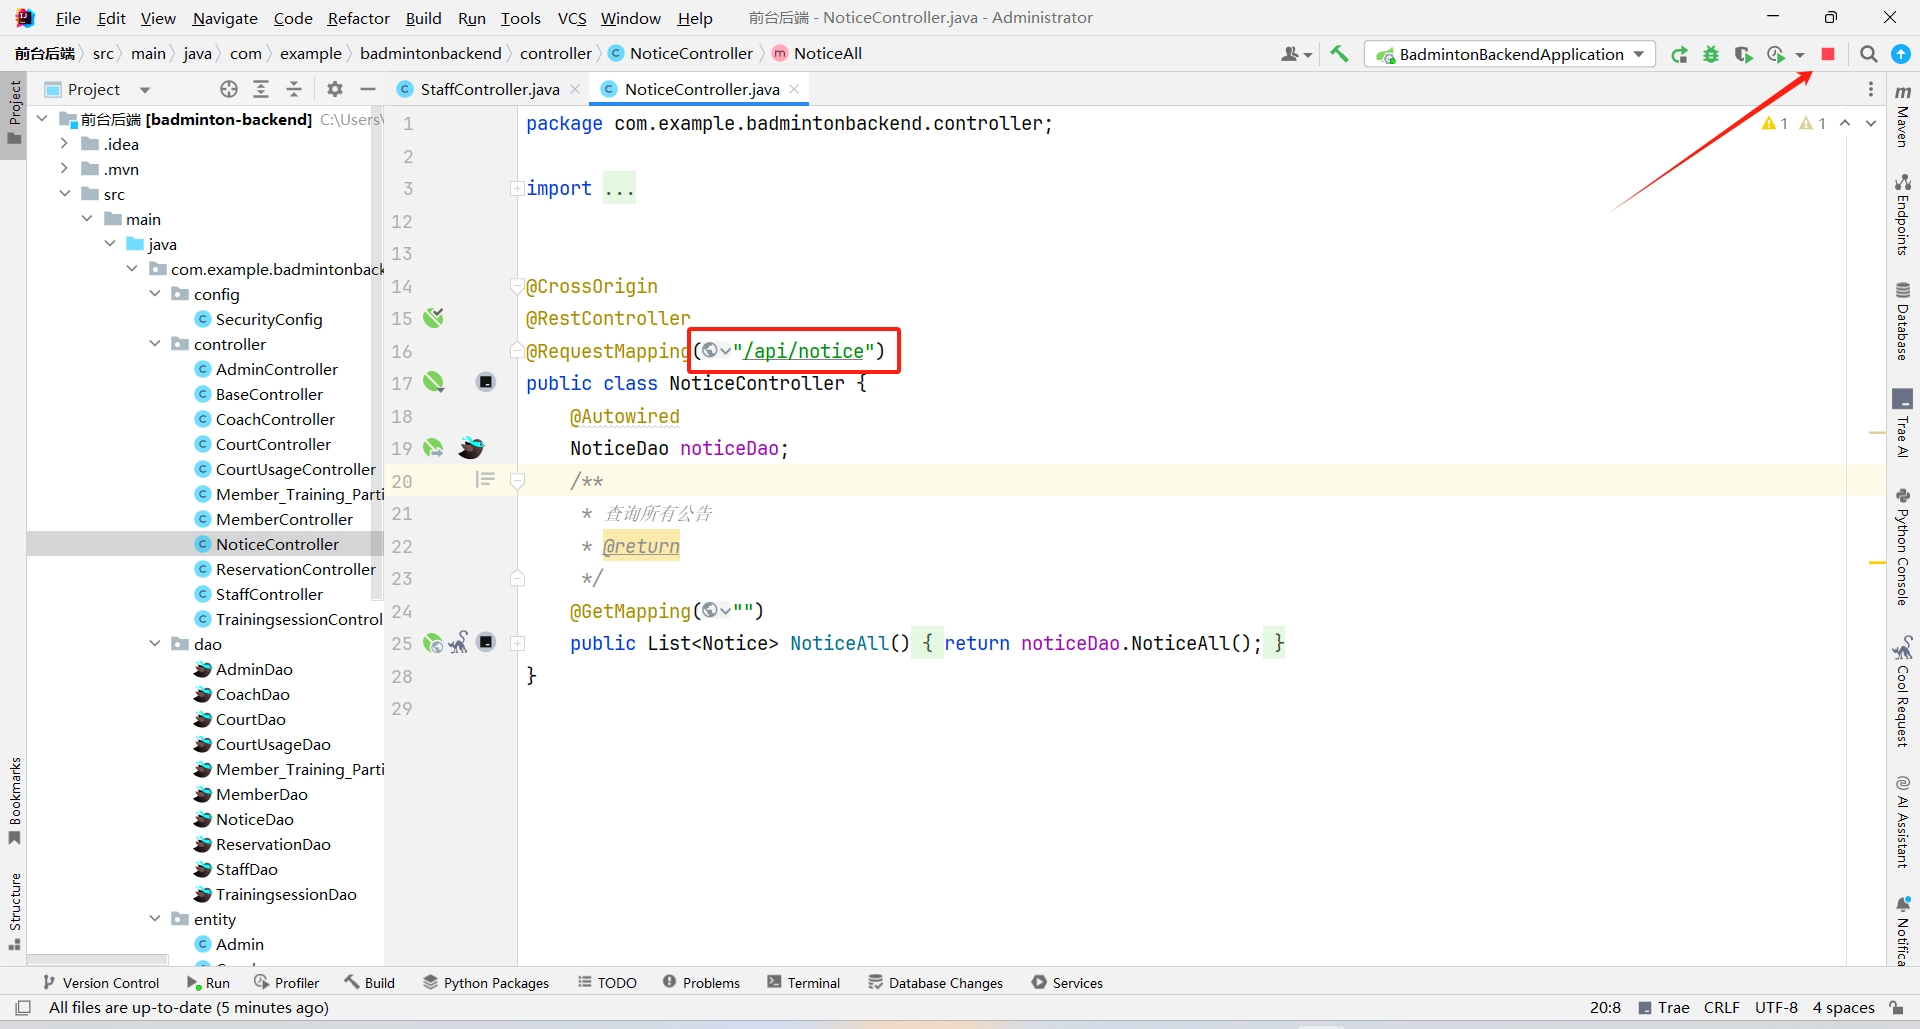Start debugging with the green bug icon
This screenshot has width=1920, height=1029.
[1711, 55]
